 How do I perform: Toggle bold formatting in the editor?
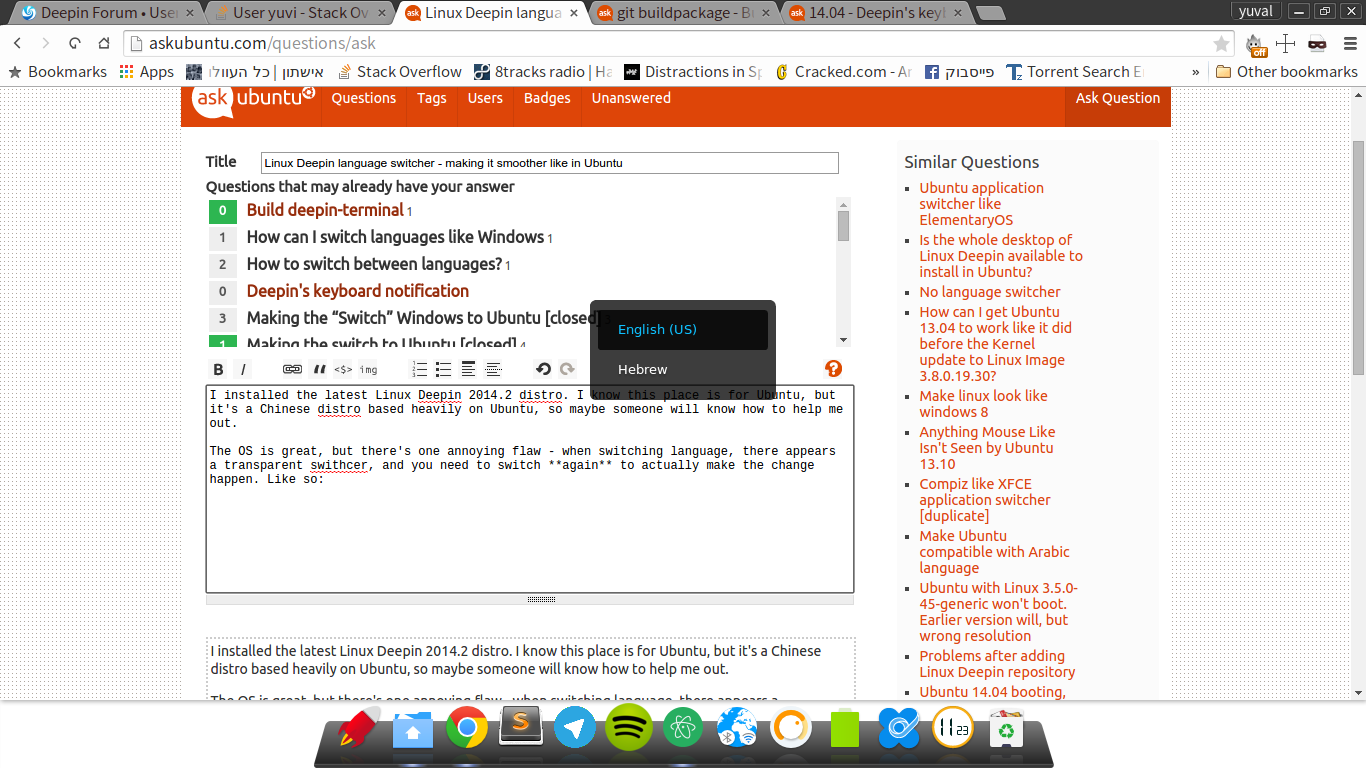[218, 369]
